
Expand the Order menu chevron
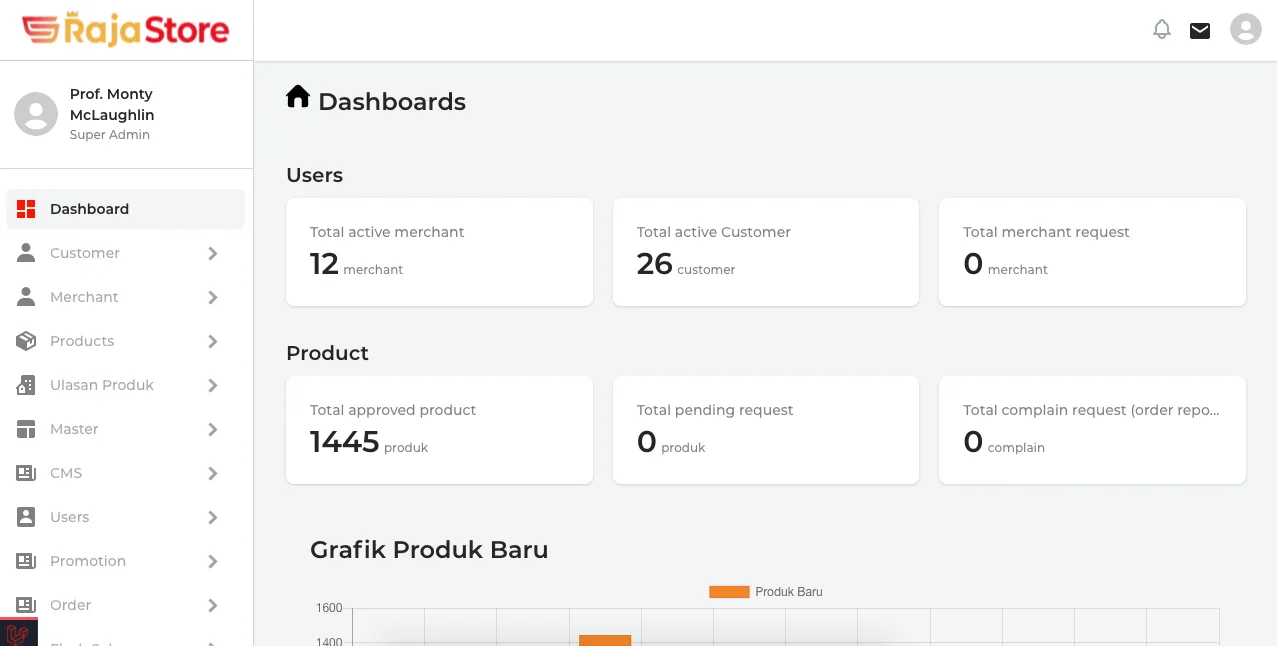click(213, 605)
